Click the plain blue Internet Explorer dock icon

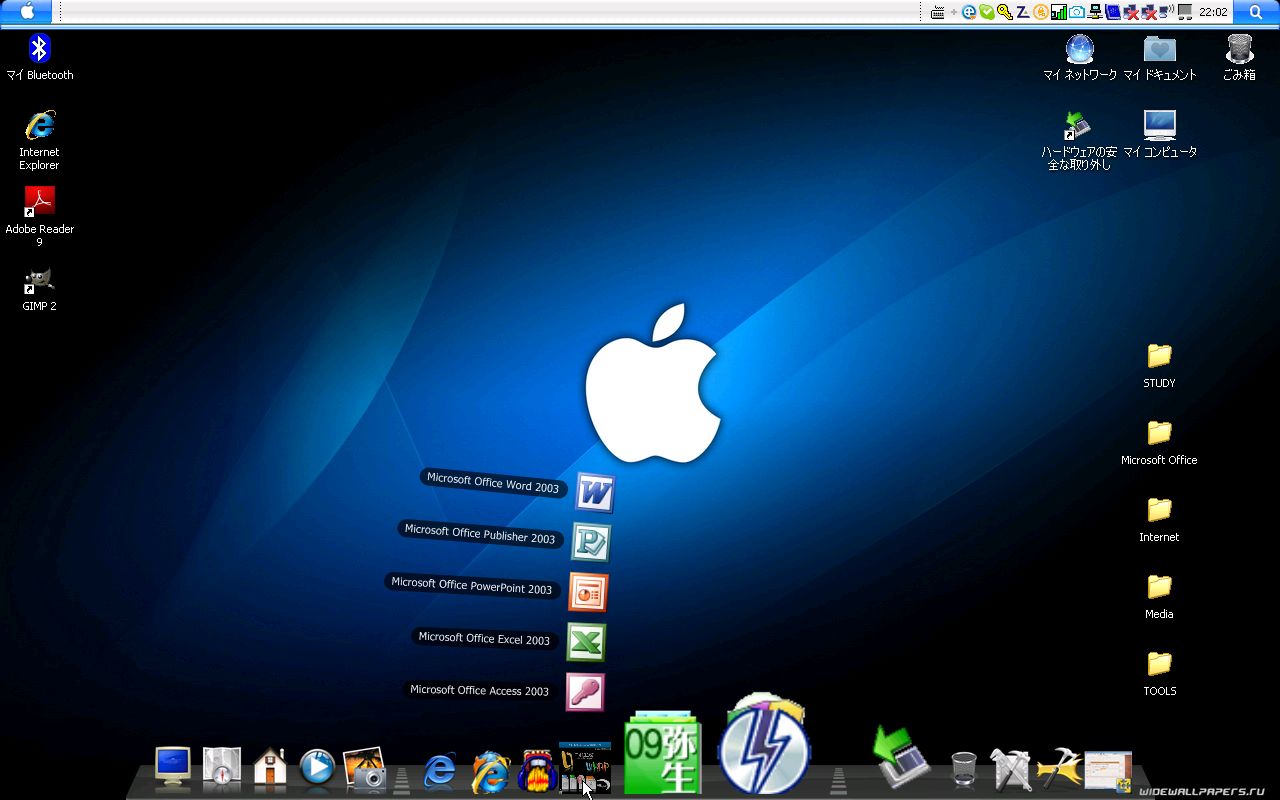point(440,771)
